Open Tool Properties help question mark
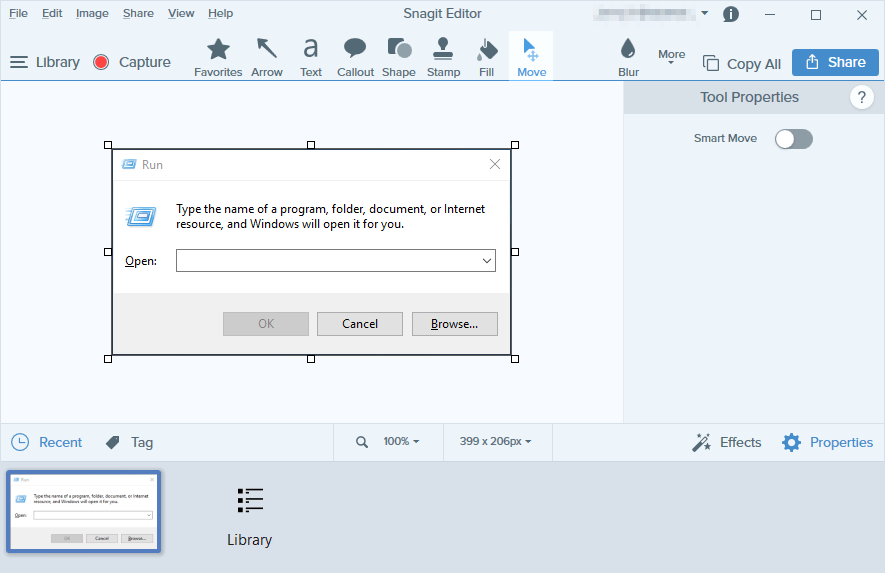Image resolution: width=885 pixels, height=573 pixels. pos(861,97)
